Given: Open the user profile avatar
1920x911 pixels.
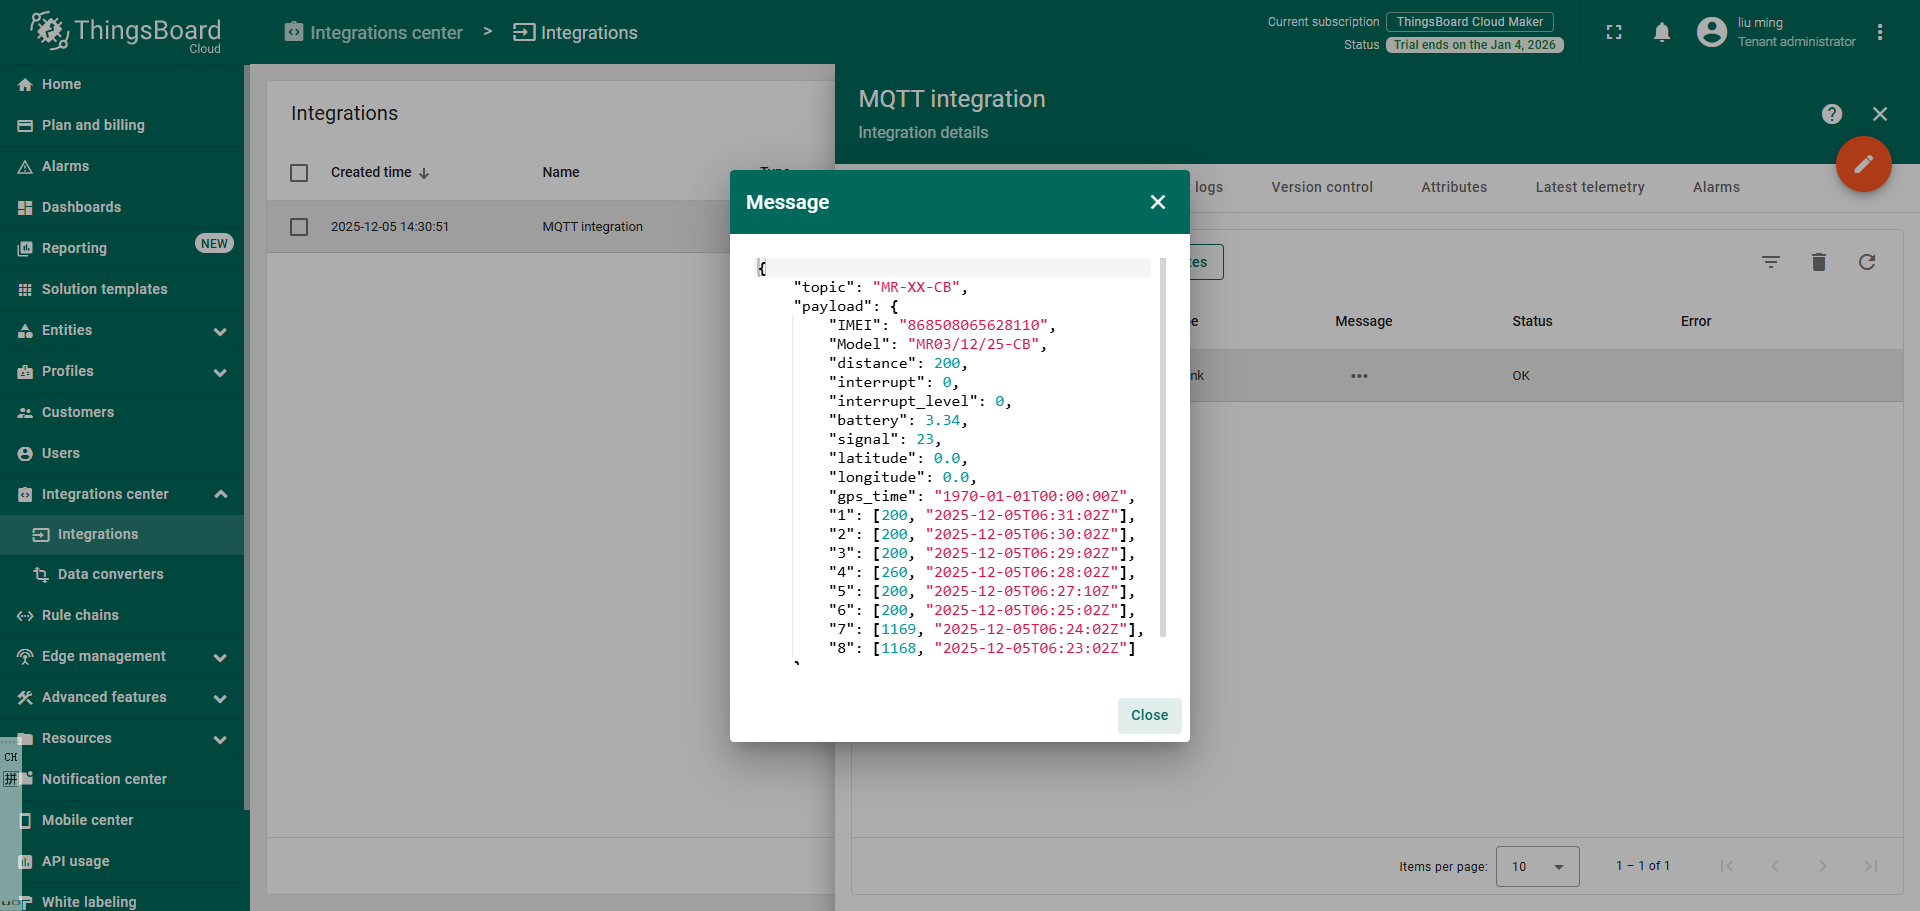Looking at the screenshot, I should (x=1712, y=33).
